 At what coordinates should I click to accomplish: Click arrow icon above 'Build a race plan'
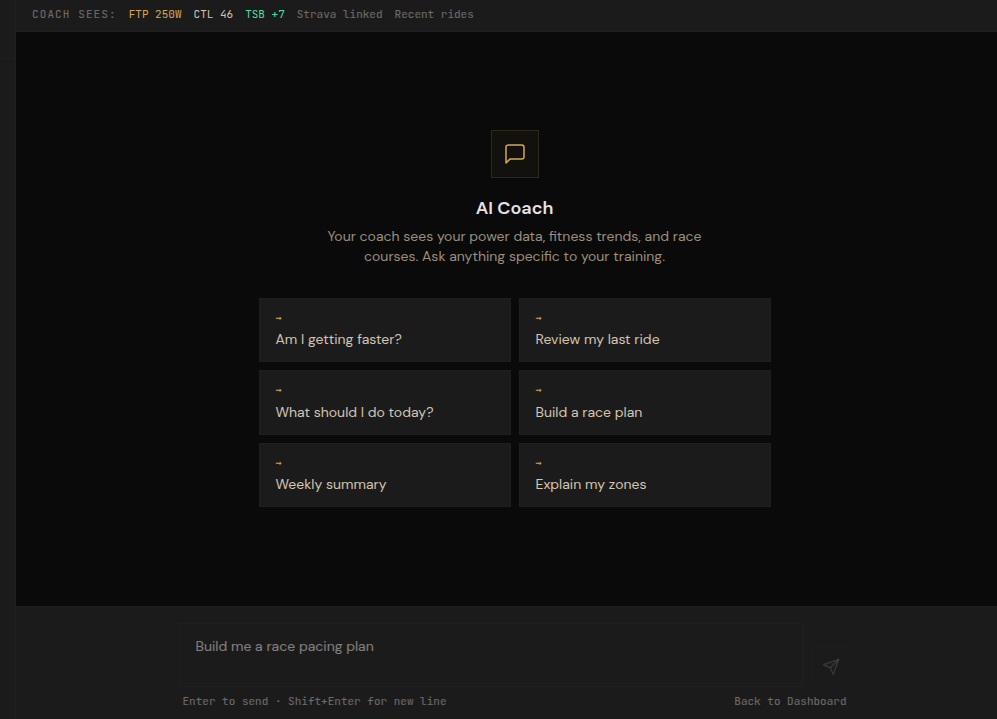click(x=539, y=391)
